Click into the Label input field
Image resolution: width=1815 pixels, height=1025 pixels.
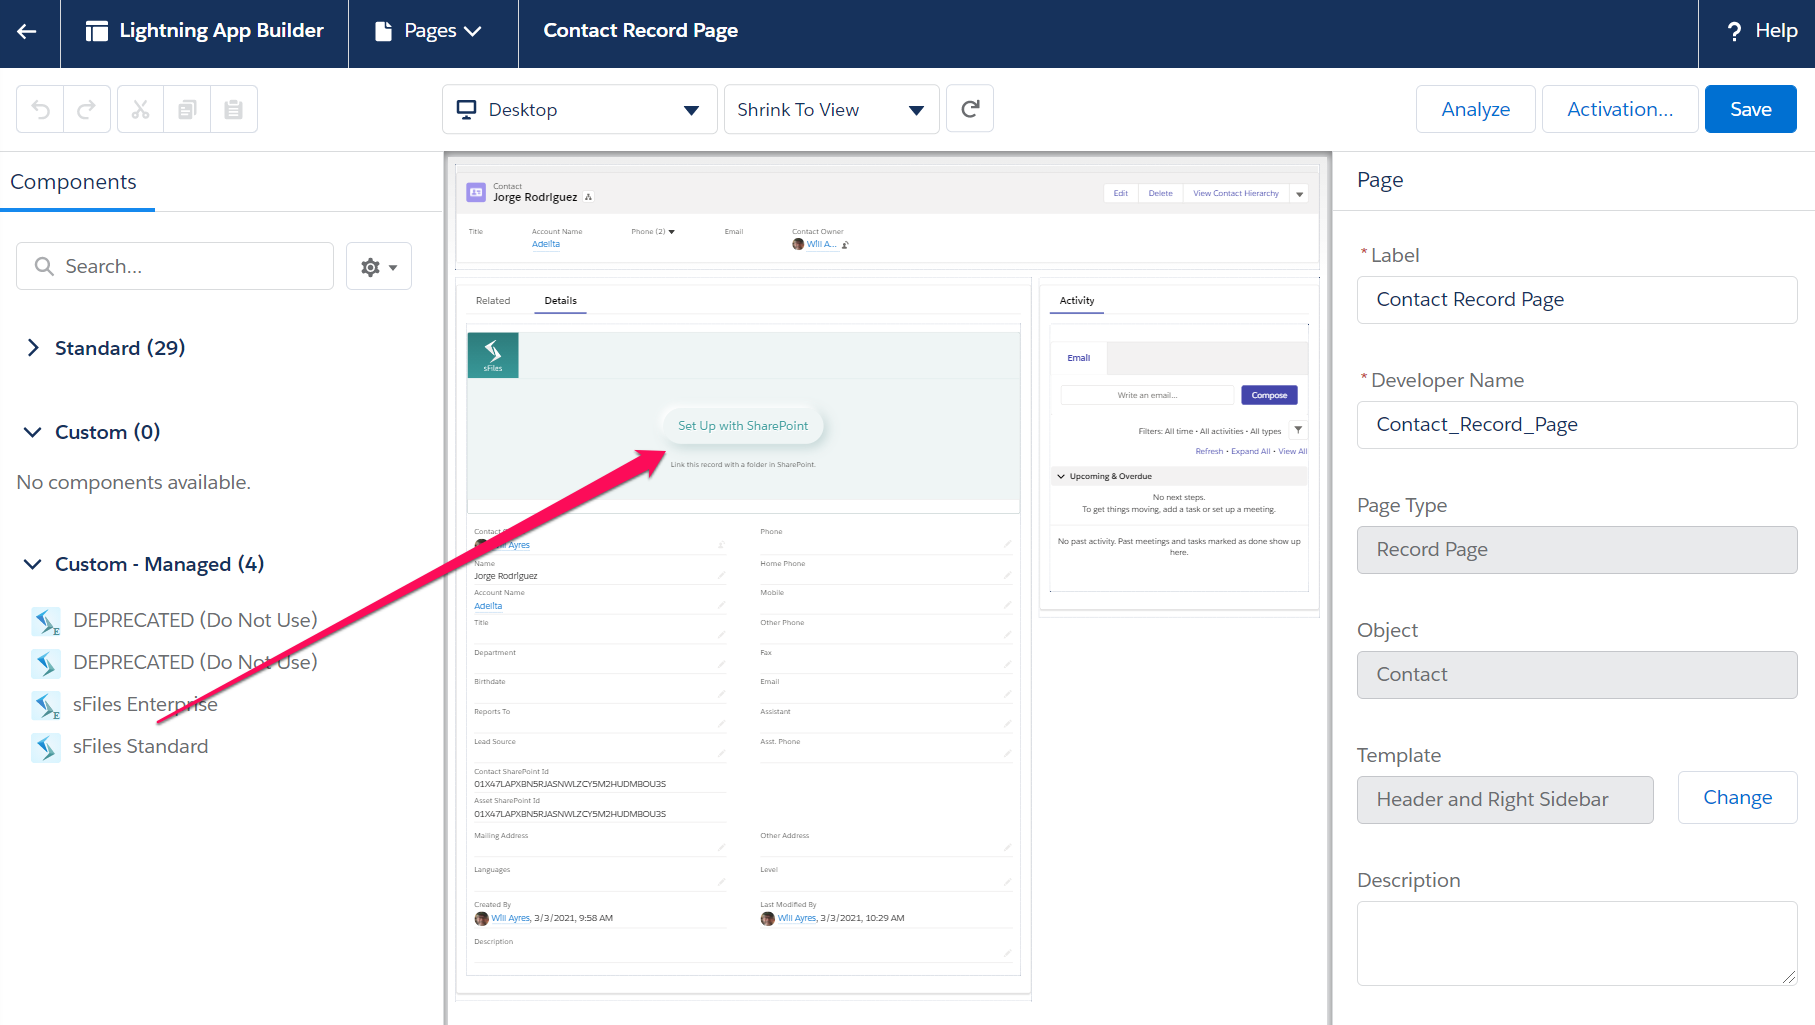[x=1577, y=300]
